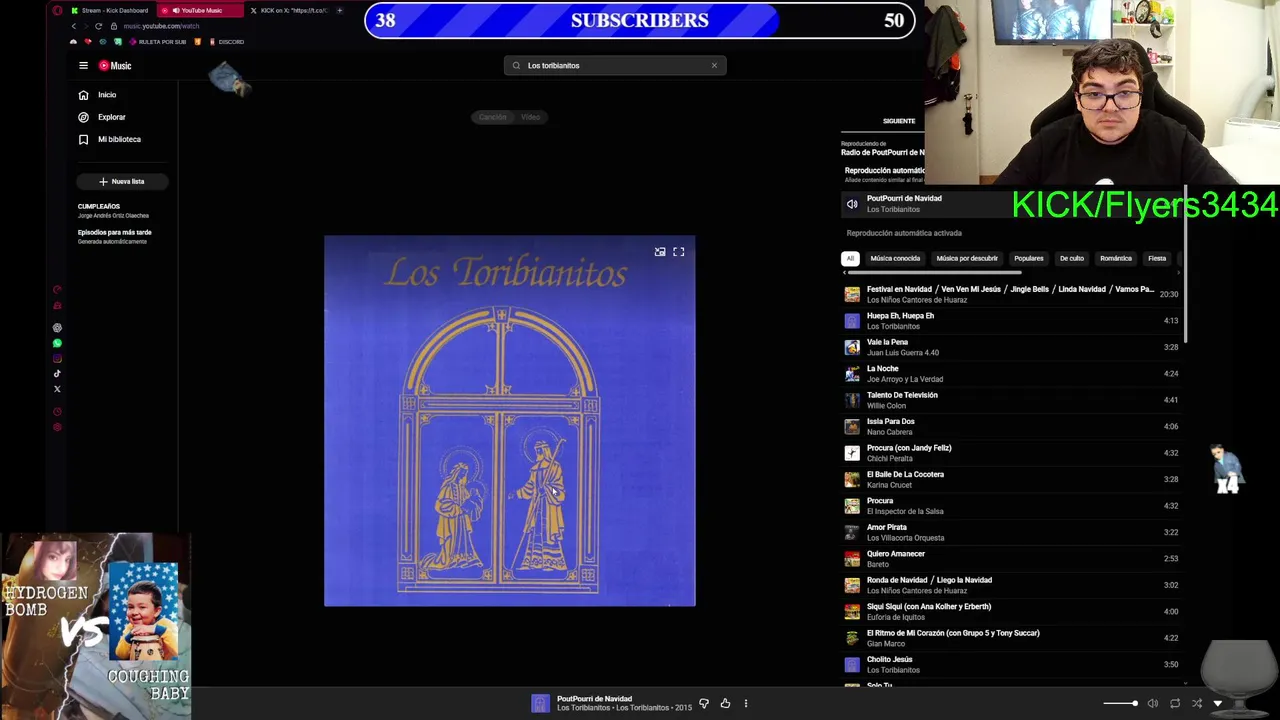This screenshot has width=1280, height=720.
Task: Play Ronda de Navidad / Llego la Navidad
Action: [1010, 585]
